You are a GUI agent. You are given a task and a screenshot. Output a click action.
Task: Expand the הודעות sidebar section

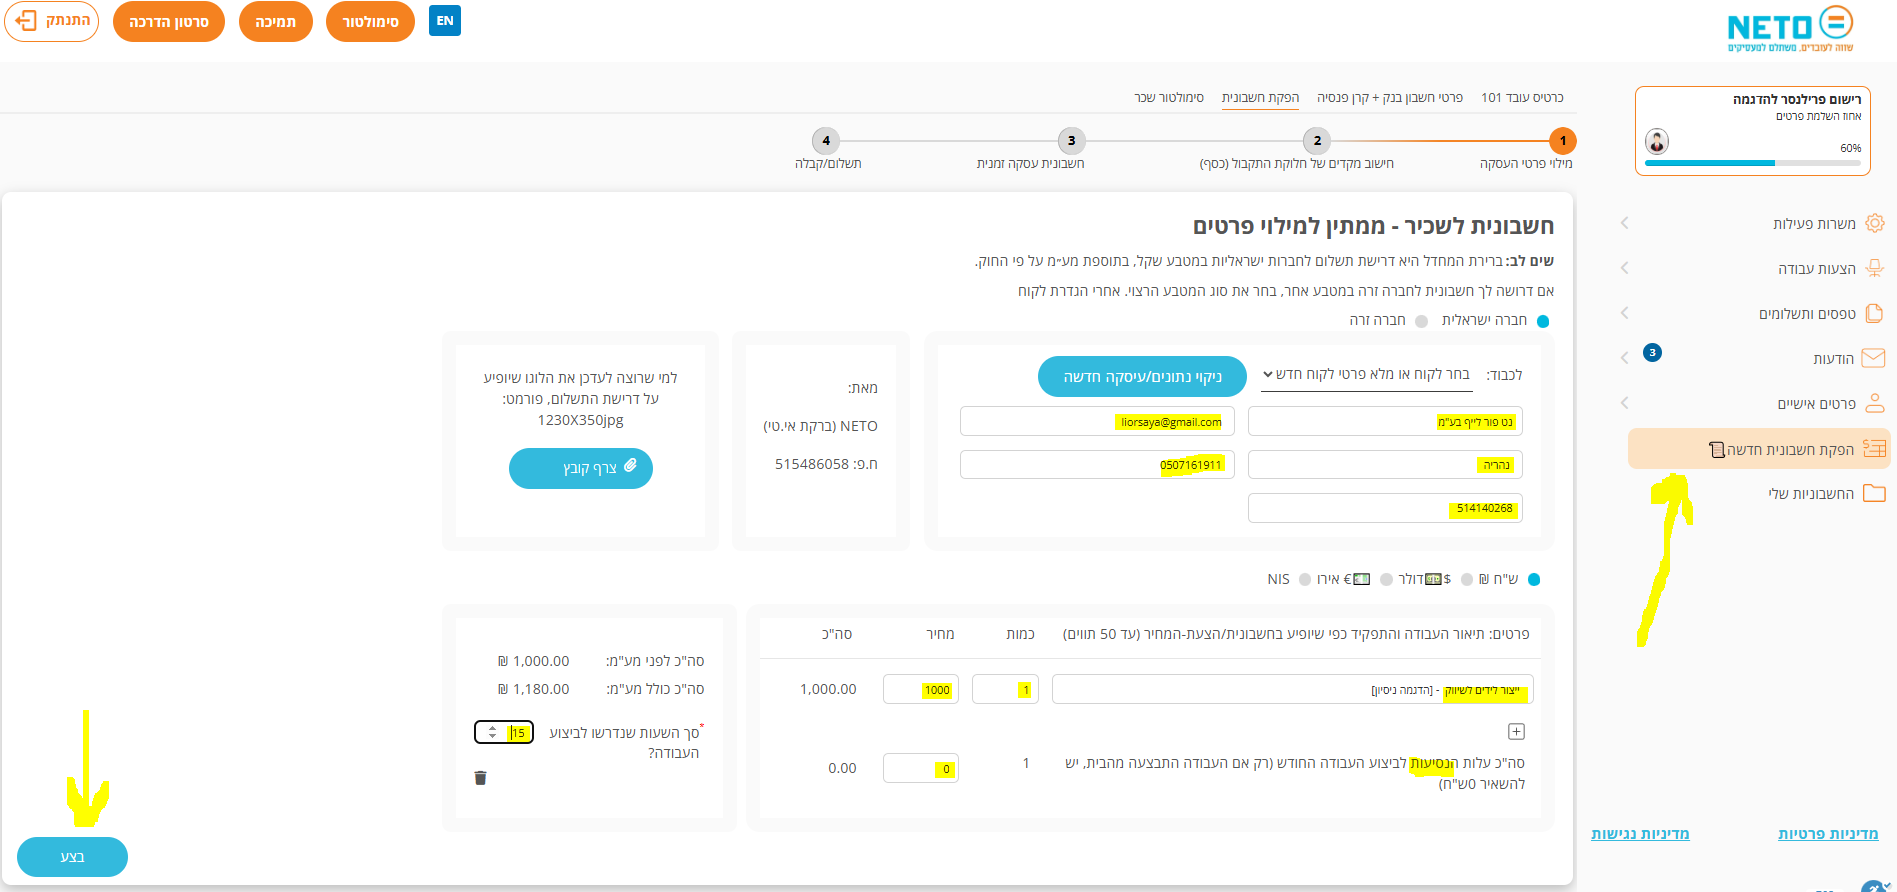(x=1624, y=358)
